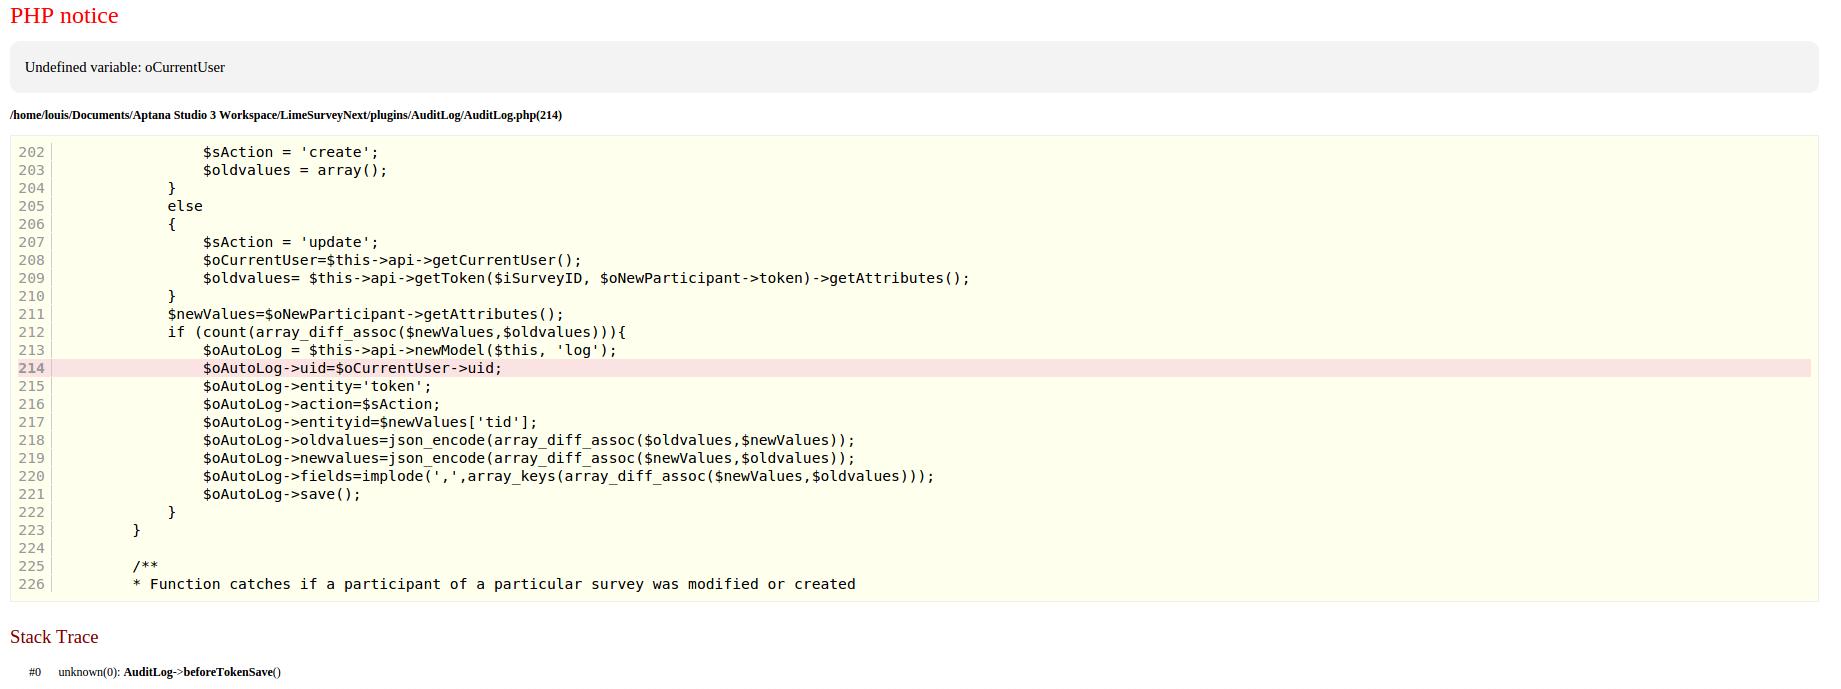Screen dimensions: 1841x689
Task: Click line number 202 in the gutter
Action: coord(31,152)
